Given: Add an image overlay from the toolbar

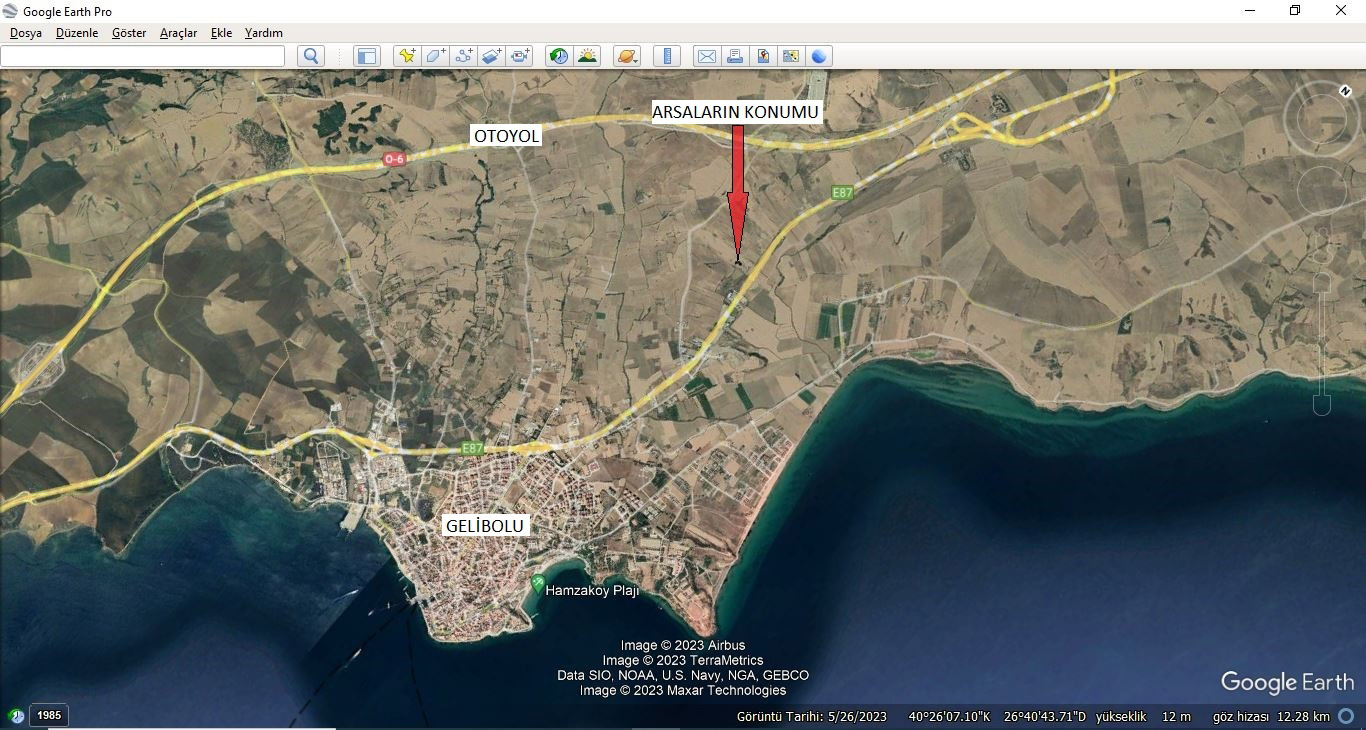Looking at the screenshot, I should coord(491,56).
